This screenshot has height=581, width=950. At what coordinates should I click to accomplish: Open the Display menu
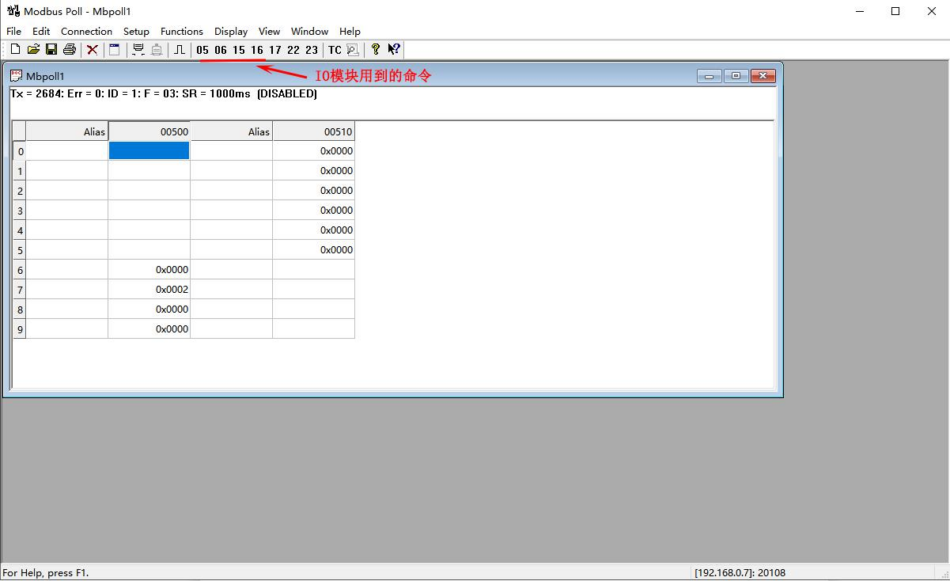[231, 32]
